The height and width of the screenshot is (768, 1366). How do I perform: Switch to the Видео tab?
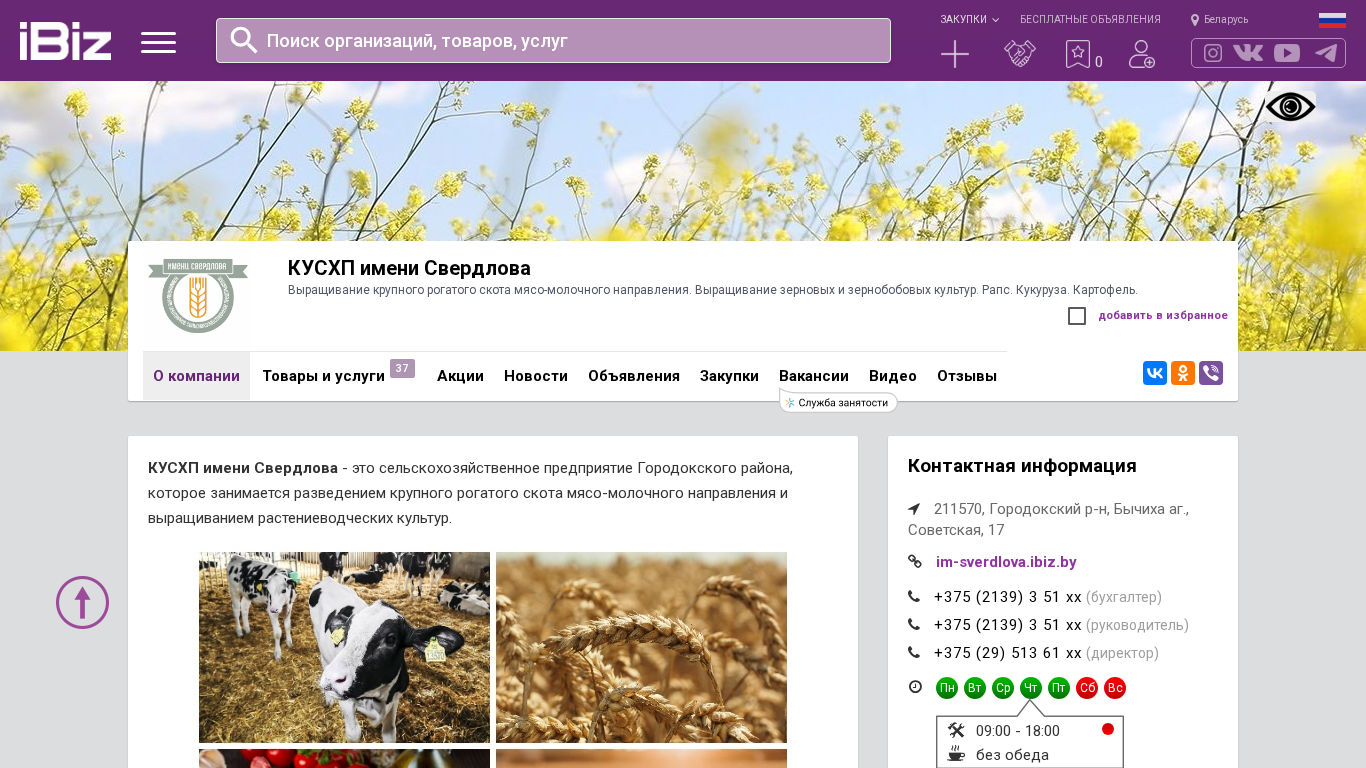click(893, 376)
